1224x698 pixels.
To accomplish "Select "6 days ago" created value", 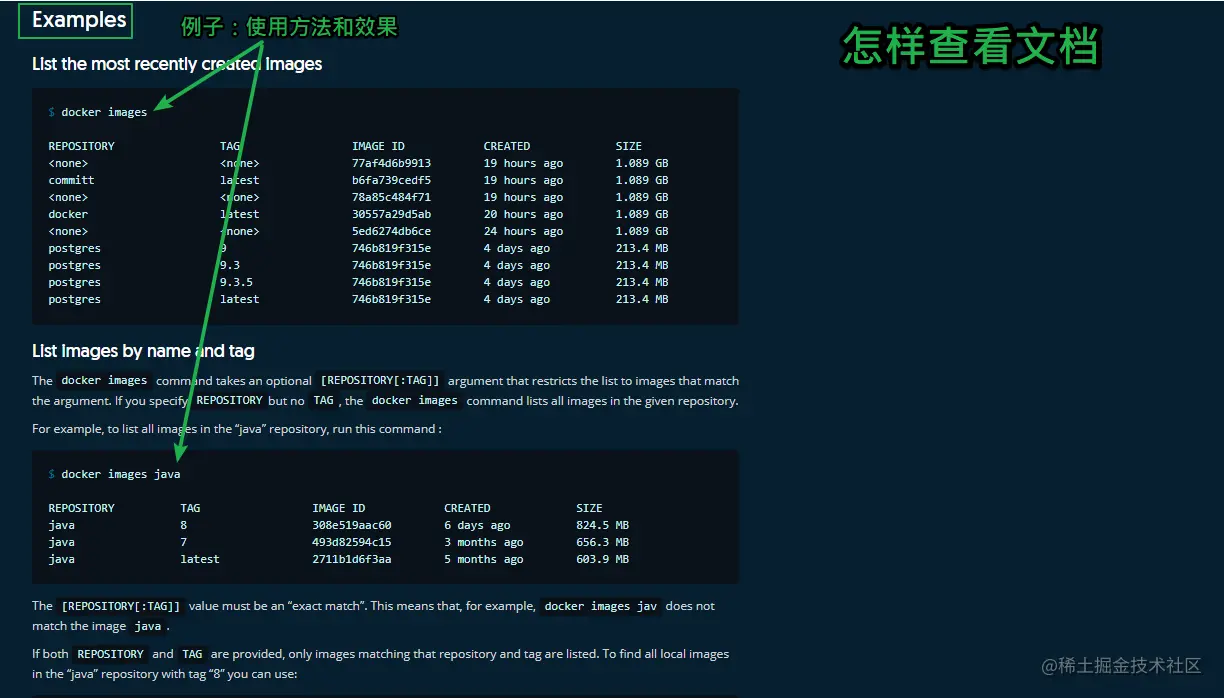I will point(477,525).
